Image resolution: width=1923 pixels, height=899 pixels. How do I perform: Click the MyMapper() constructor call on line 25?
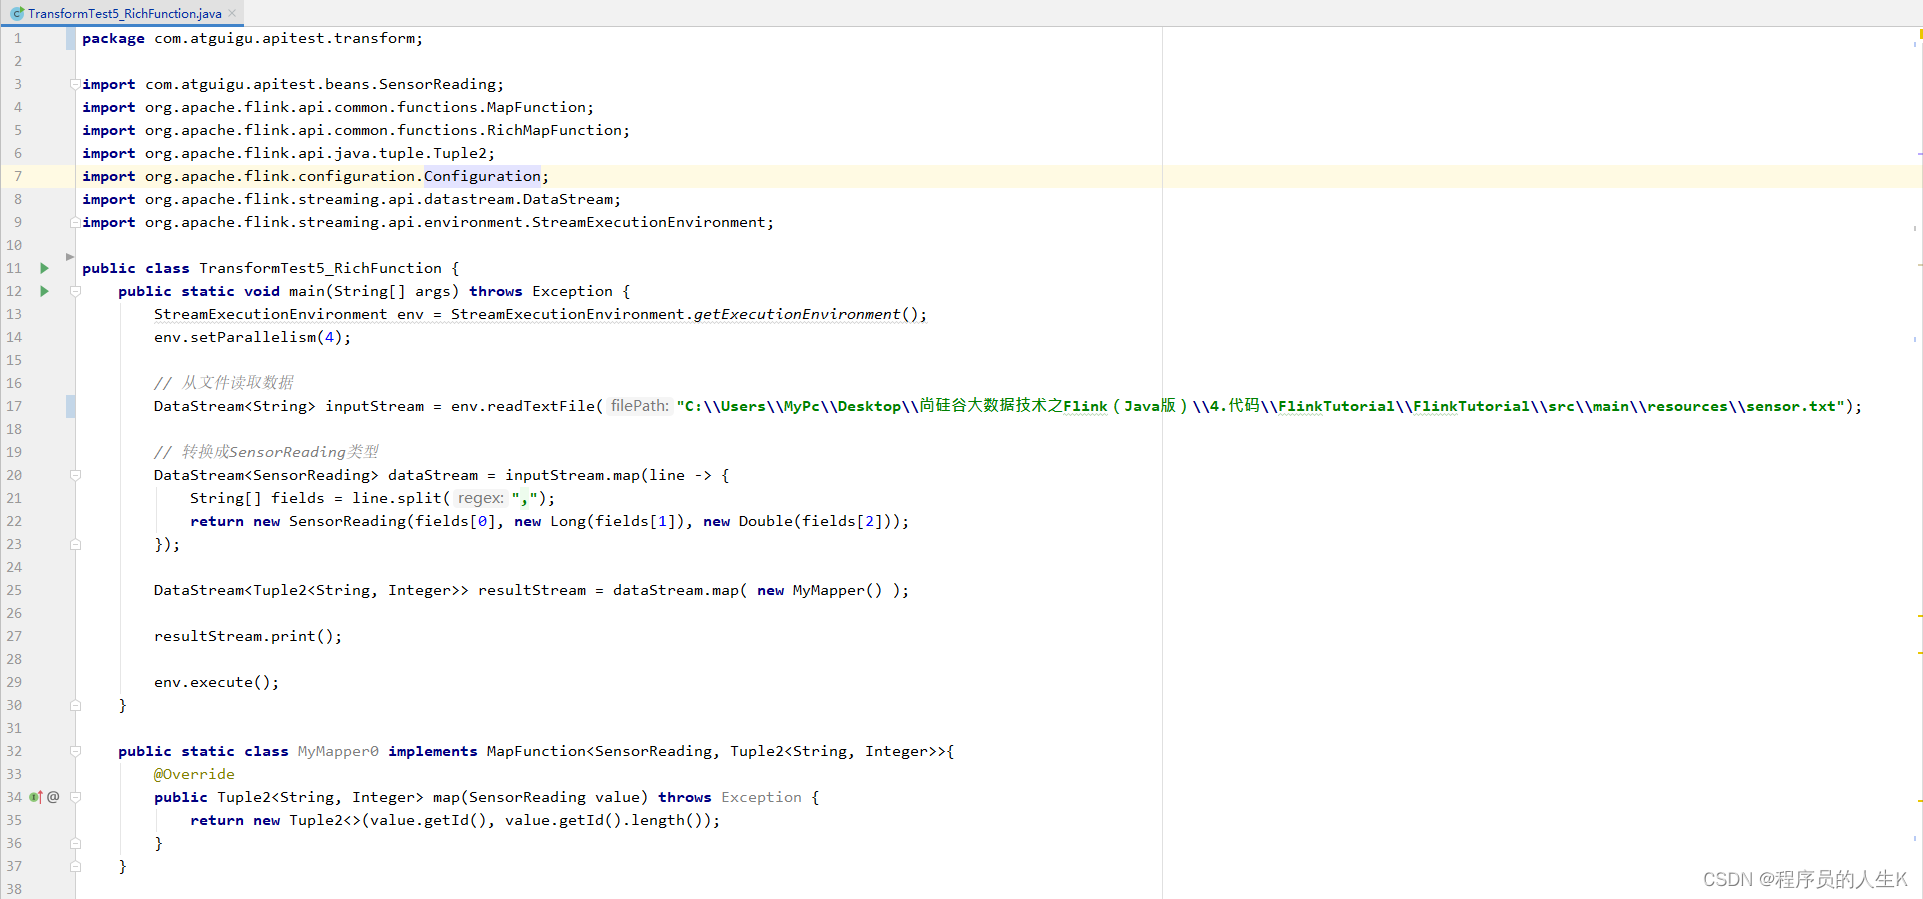836,590
